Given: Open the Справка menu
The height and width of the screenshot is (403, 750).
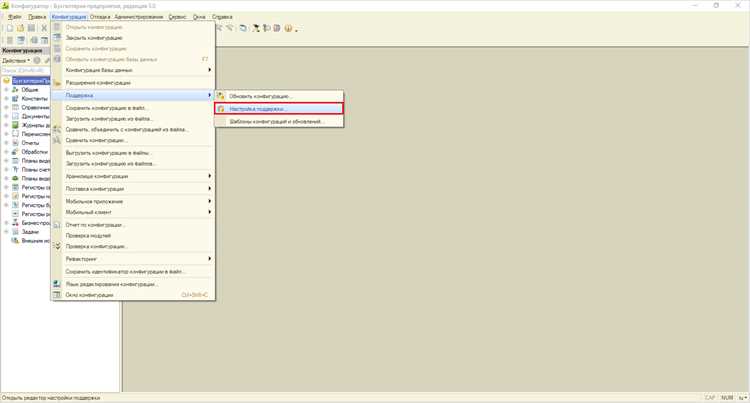Looking at the screenshot, I should click(x=222, y=17).
